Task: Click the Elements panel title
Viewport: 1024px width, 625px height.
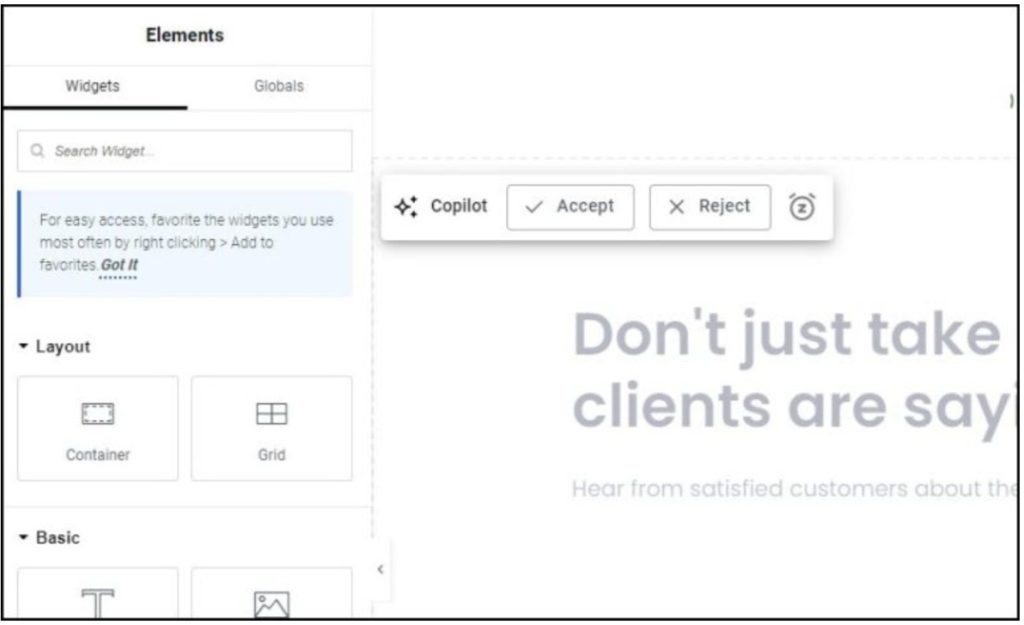Action: pyautogui.click(x=185, y=35)
